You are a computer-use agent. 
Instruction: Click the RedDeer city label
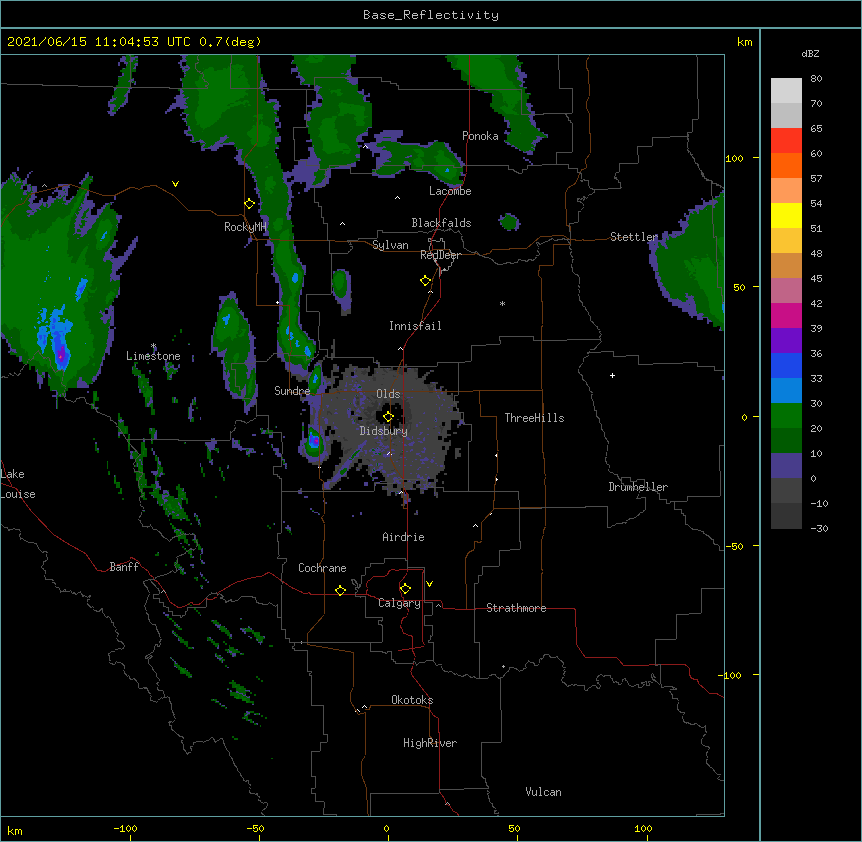440,255
